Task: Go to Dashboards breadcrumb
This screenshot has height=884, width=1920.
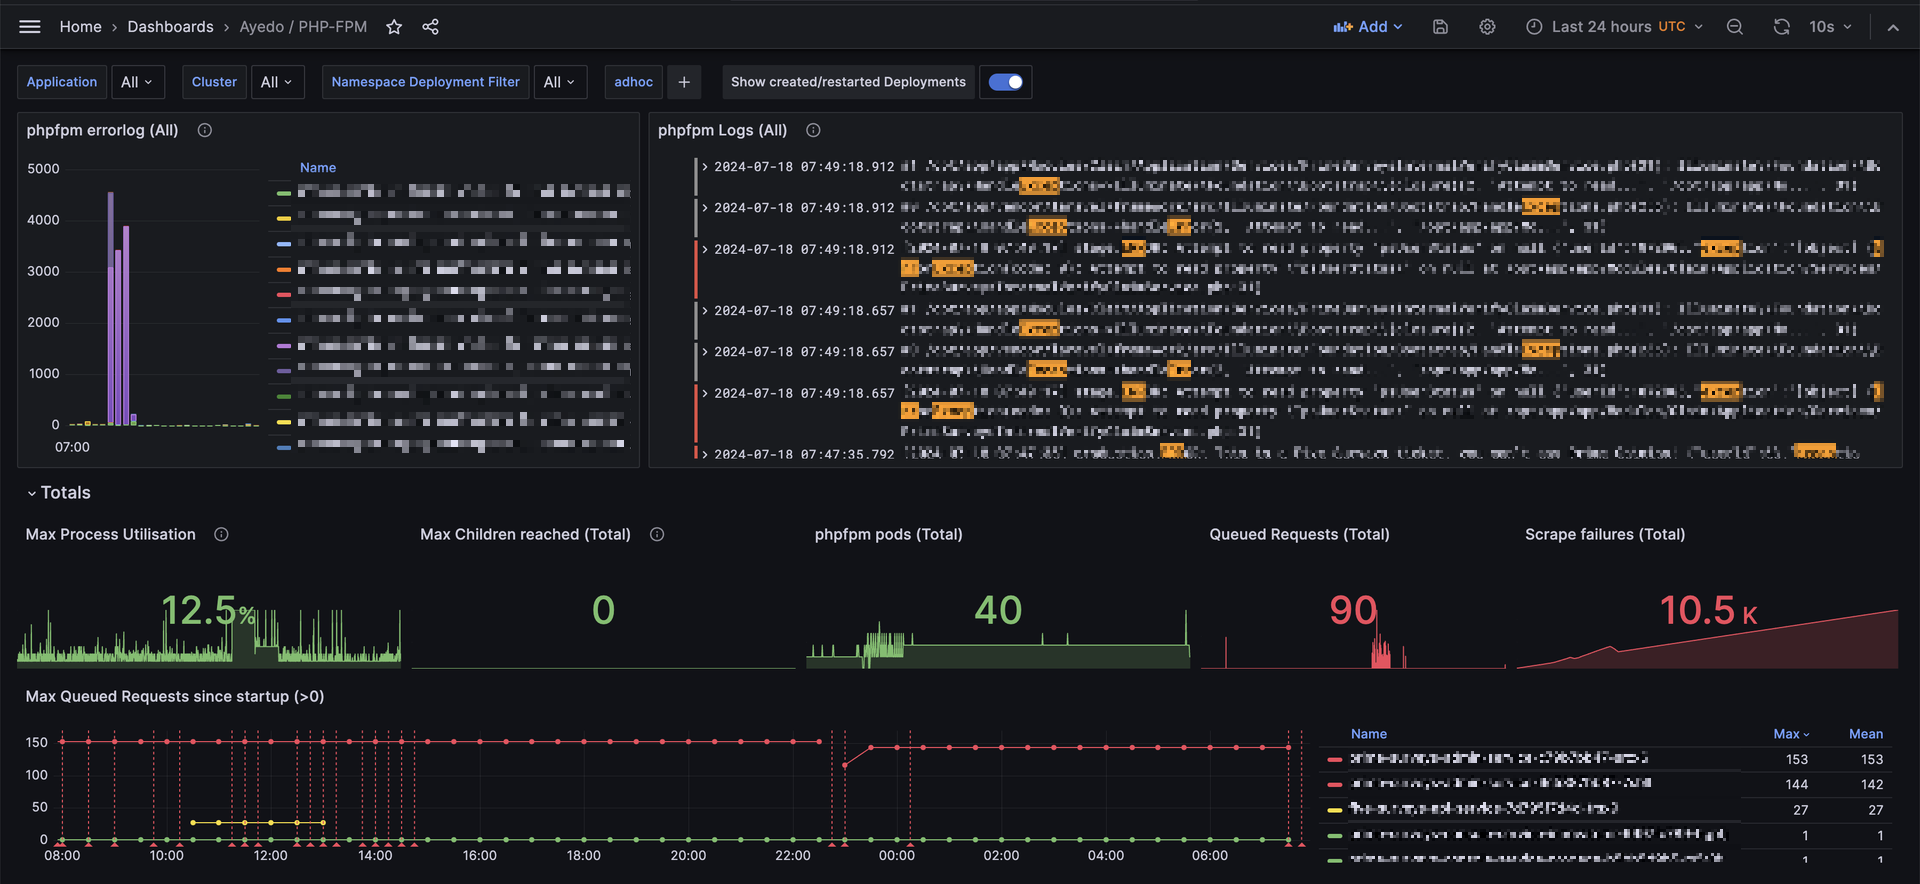Action: (x=170, y=27)
